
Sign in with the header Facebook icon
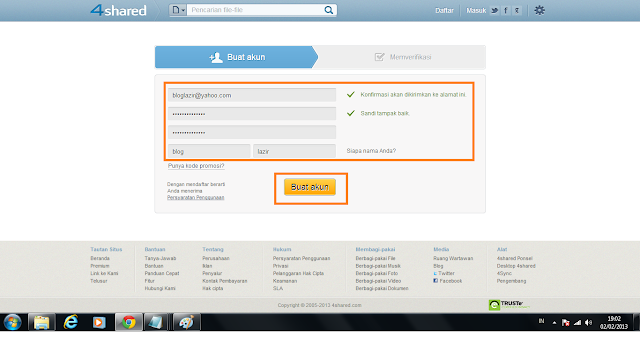(506, 11)
